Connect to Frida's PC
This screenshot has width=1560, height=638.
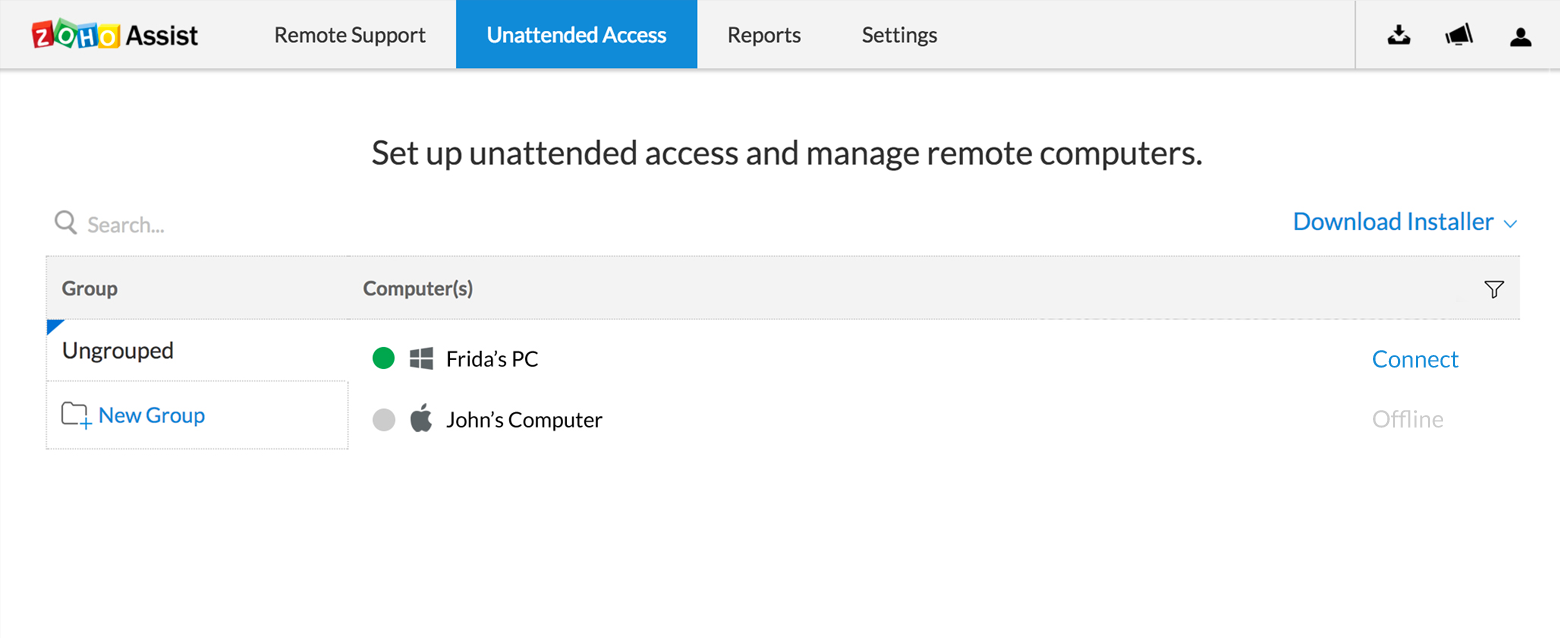[1415, 359]
